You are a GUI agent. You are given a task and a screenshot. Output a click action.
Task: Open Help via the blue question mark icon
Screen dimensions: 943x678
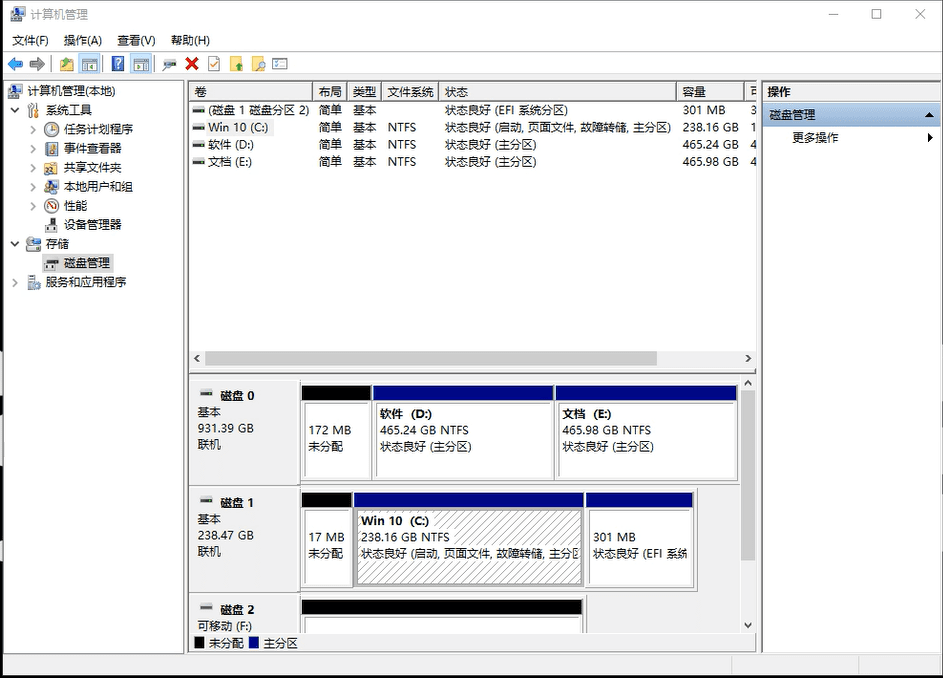[x=118, y=63]
